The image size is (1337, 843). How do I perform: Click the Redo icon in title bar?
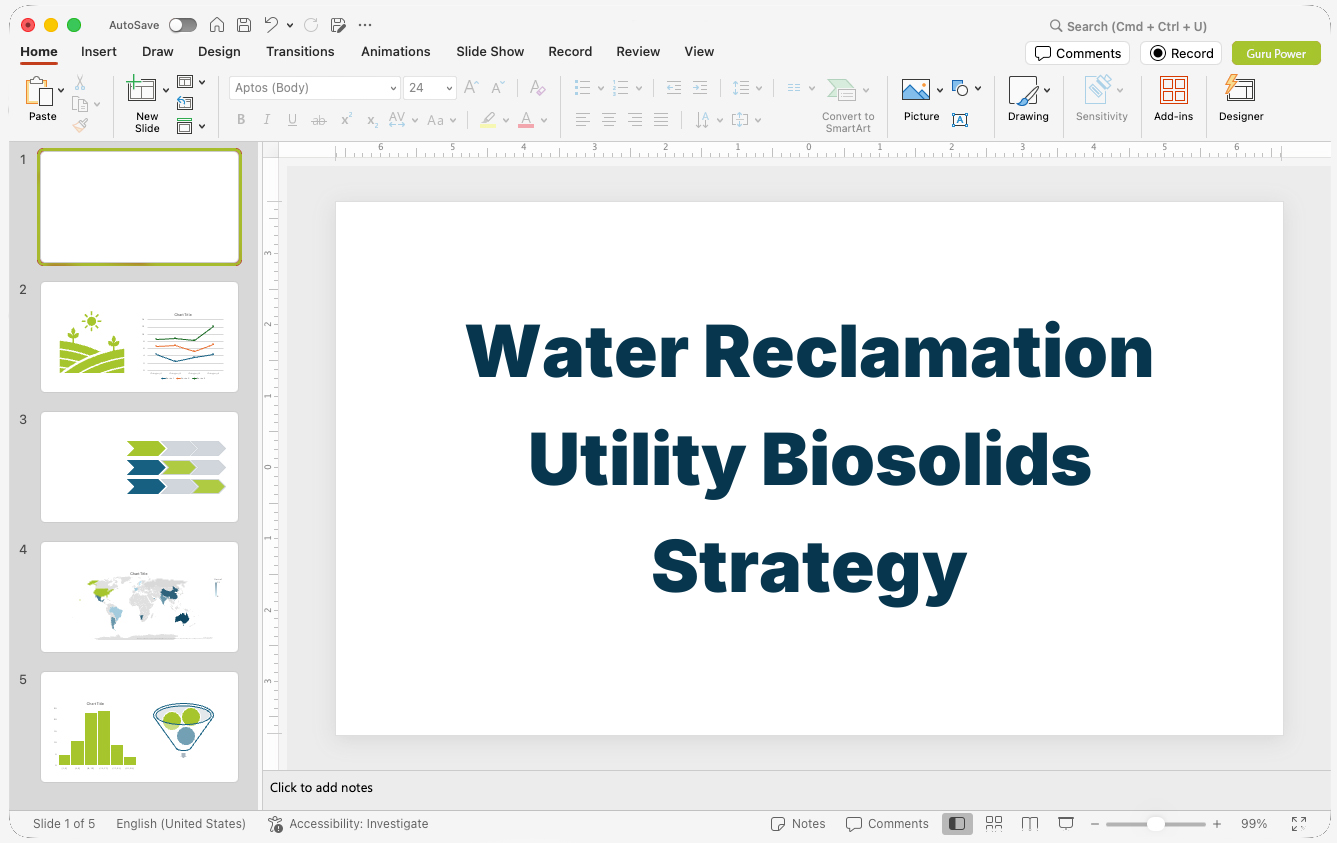click(311, 25)
